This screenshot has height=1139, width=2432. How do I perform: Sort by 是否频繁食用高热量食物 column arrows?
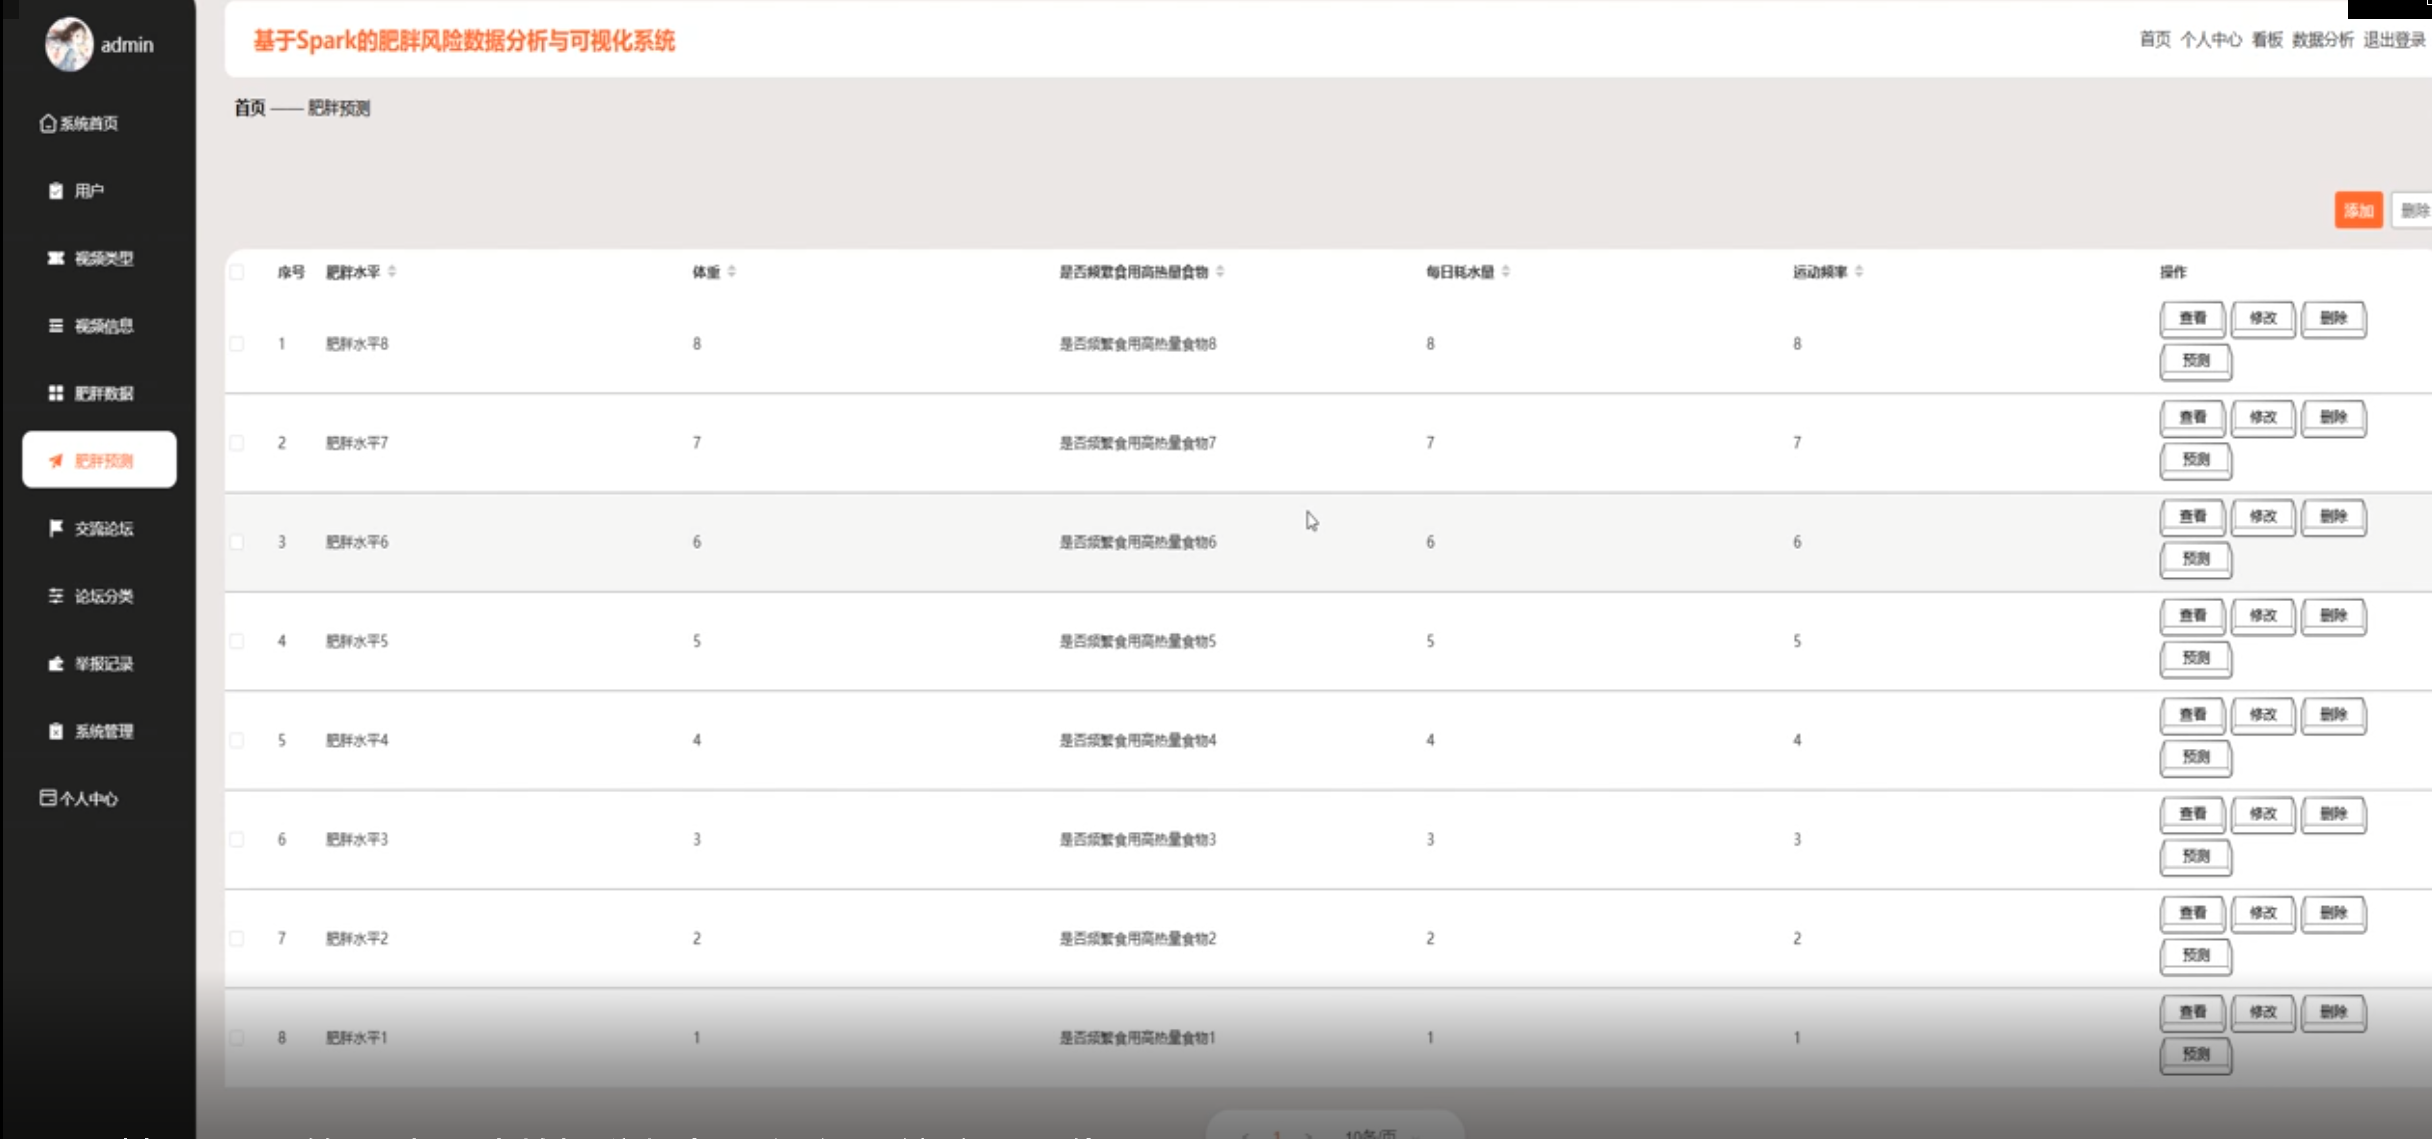pos(1220,272)
